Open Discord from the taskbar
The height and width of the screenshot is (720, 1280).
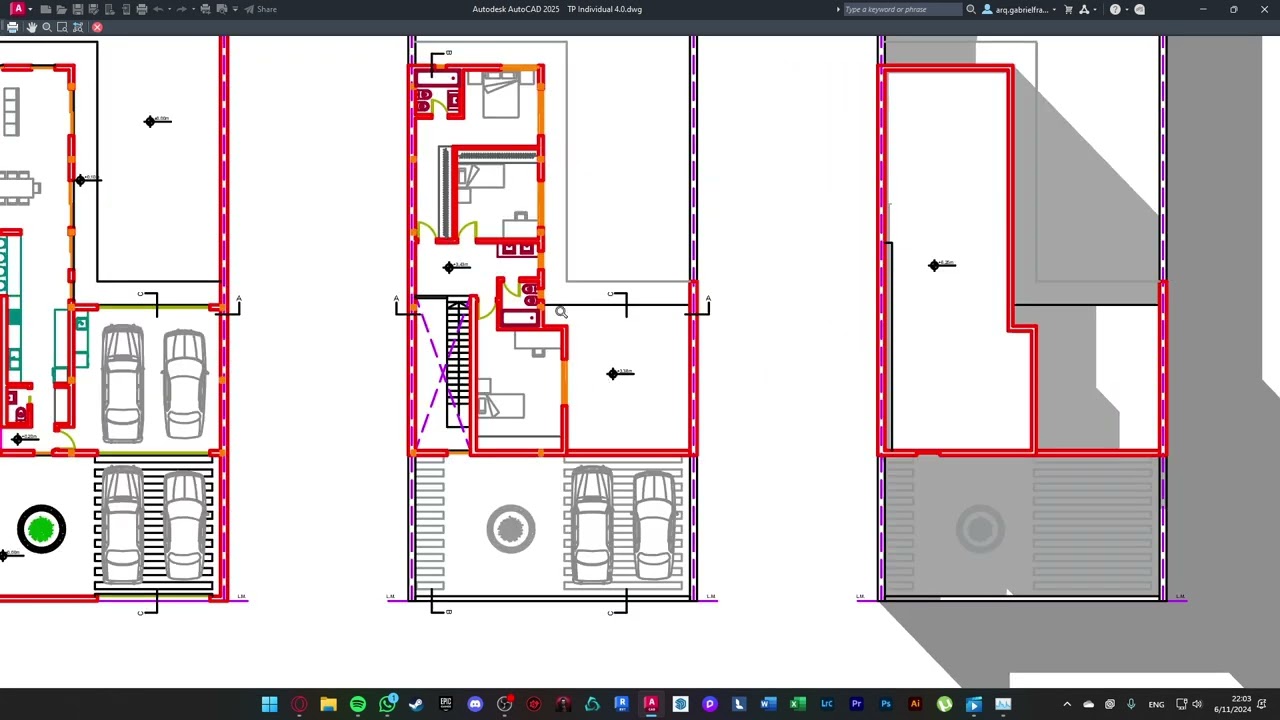475,704
